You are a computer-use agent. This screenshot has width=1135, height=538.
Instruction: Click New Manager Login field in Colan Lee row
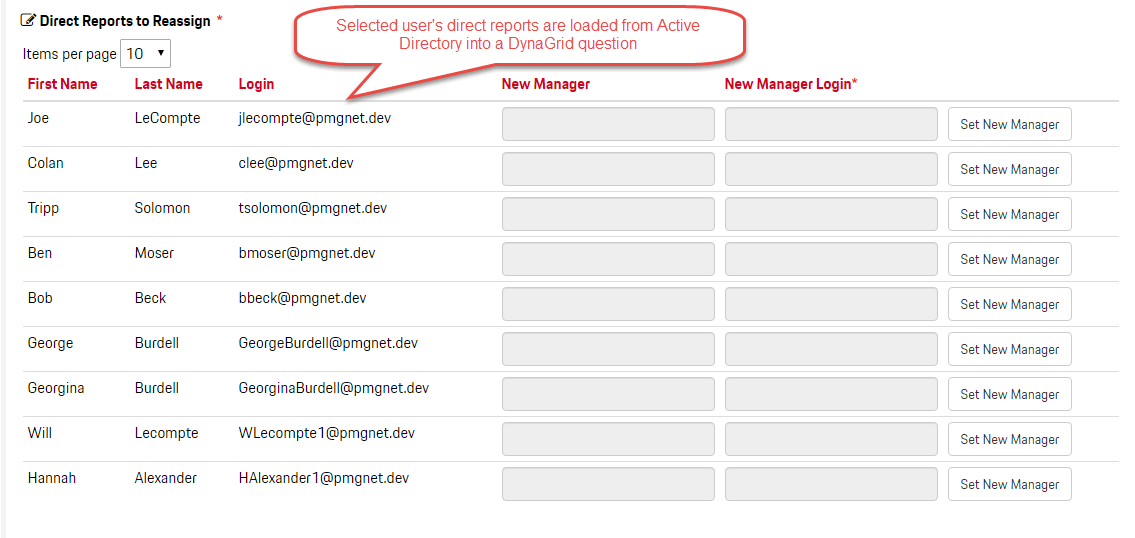coord(831,169)
